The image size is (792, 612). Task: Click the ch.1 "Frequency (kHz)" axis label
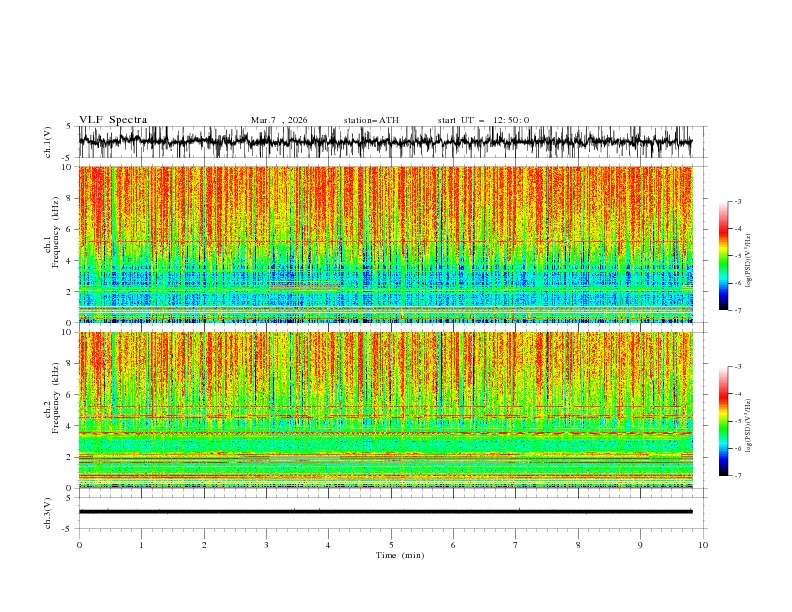[56, 232]
